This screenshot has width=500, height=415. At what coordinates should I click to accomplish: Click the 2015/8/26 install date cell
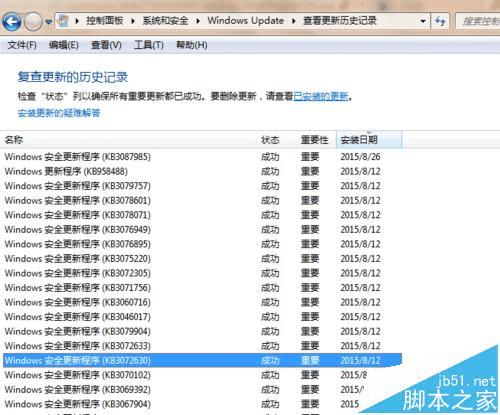360,157
